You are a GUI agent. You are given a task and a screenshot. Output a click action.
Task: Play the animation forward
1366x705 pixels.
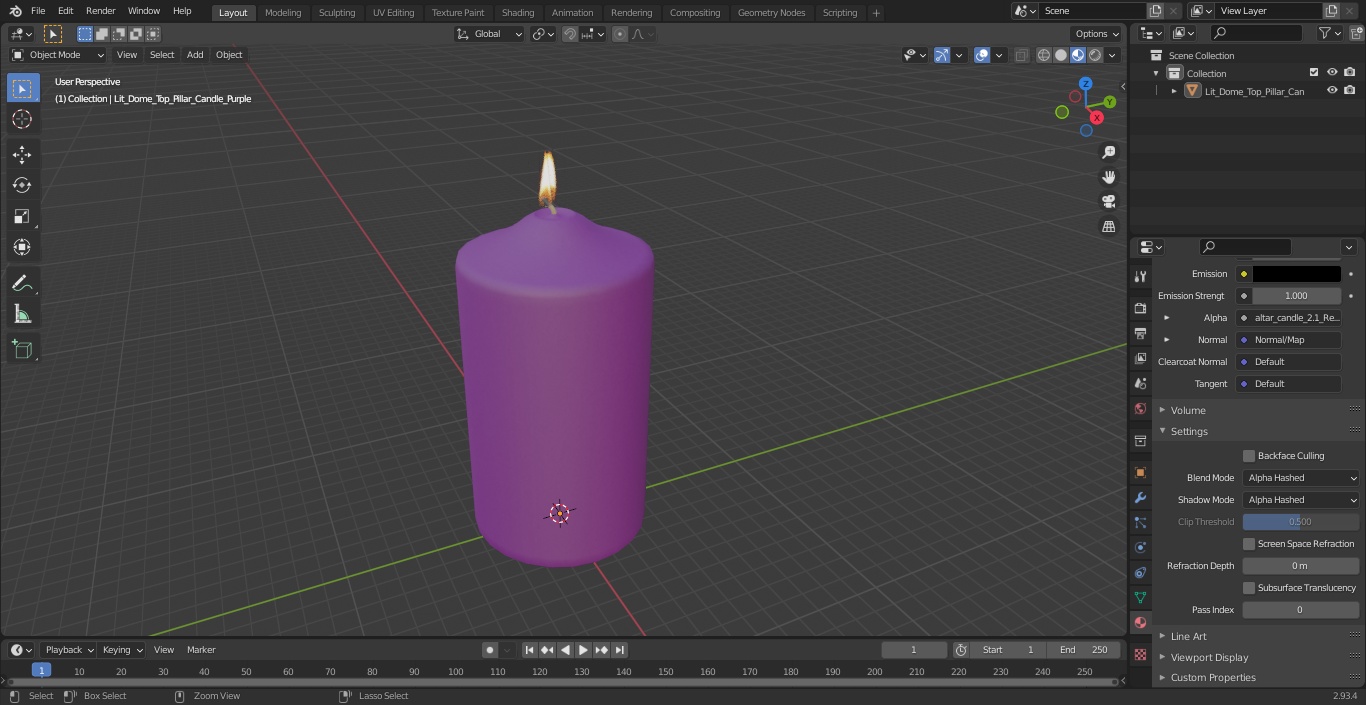pos(583,650)
